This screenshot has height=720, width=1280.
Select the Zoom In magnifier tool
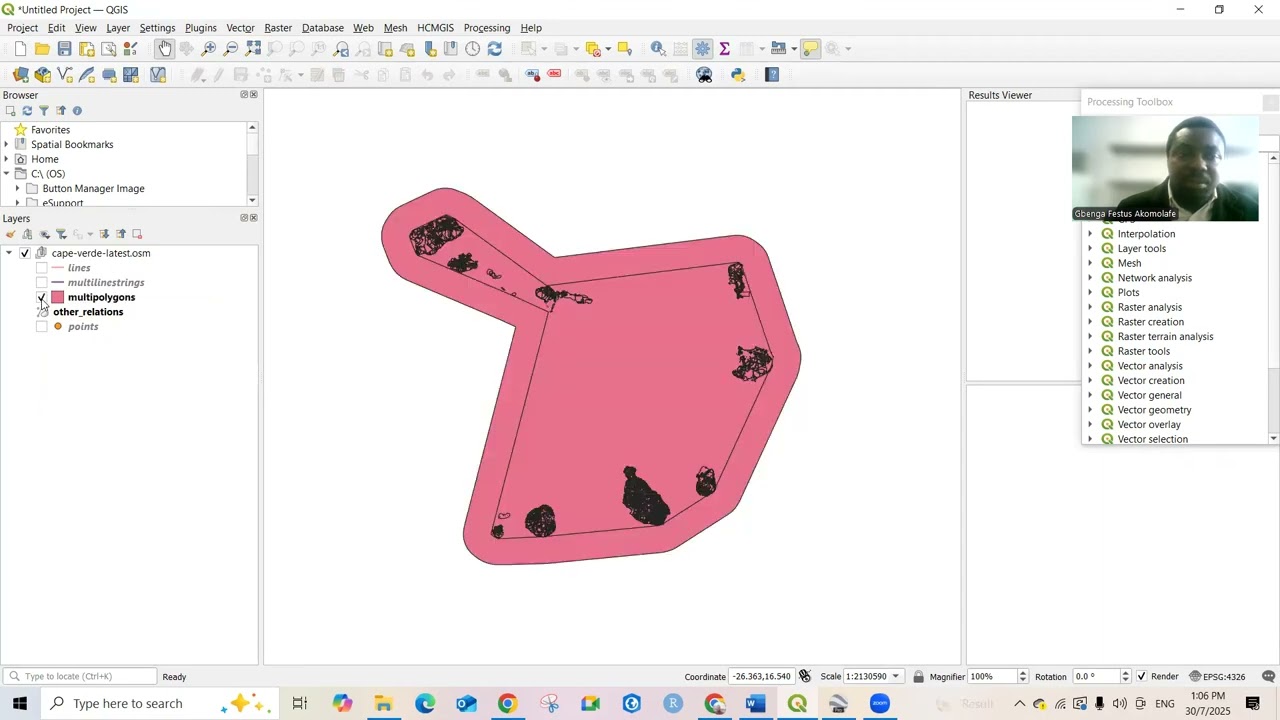point(209,49)
